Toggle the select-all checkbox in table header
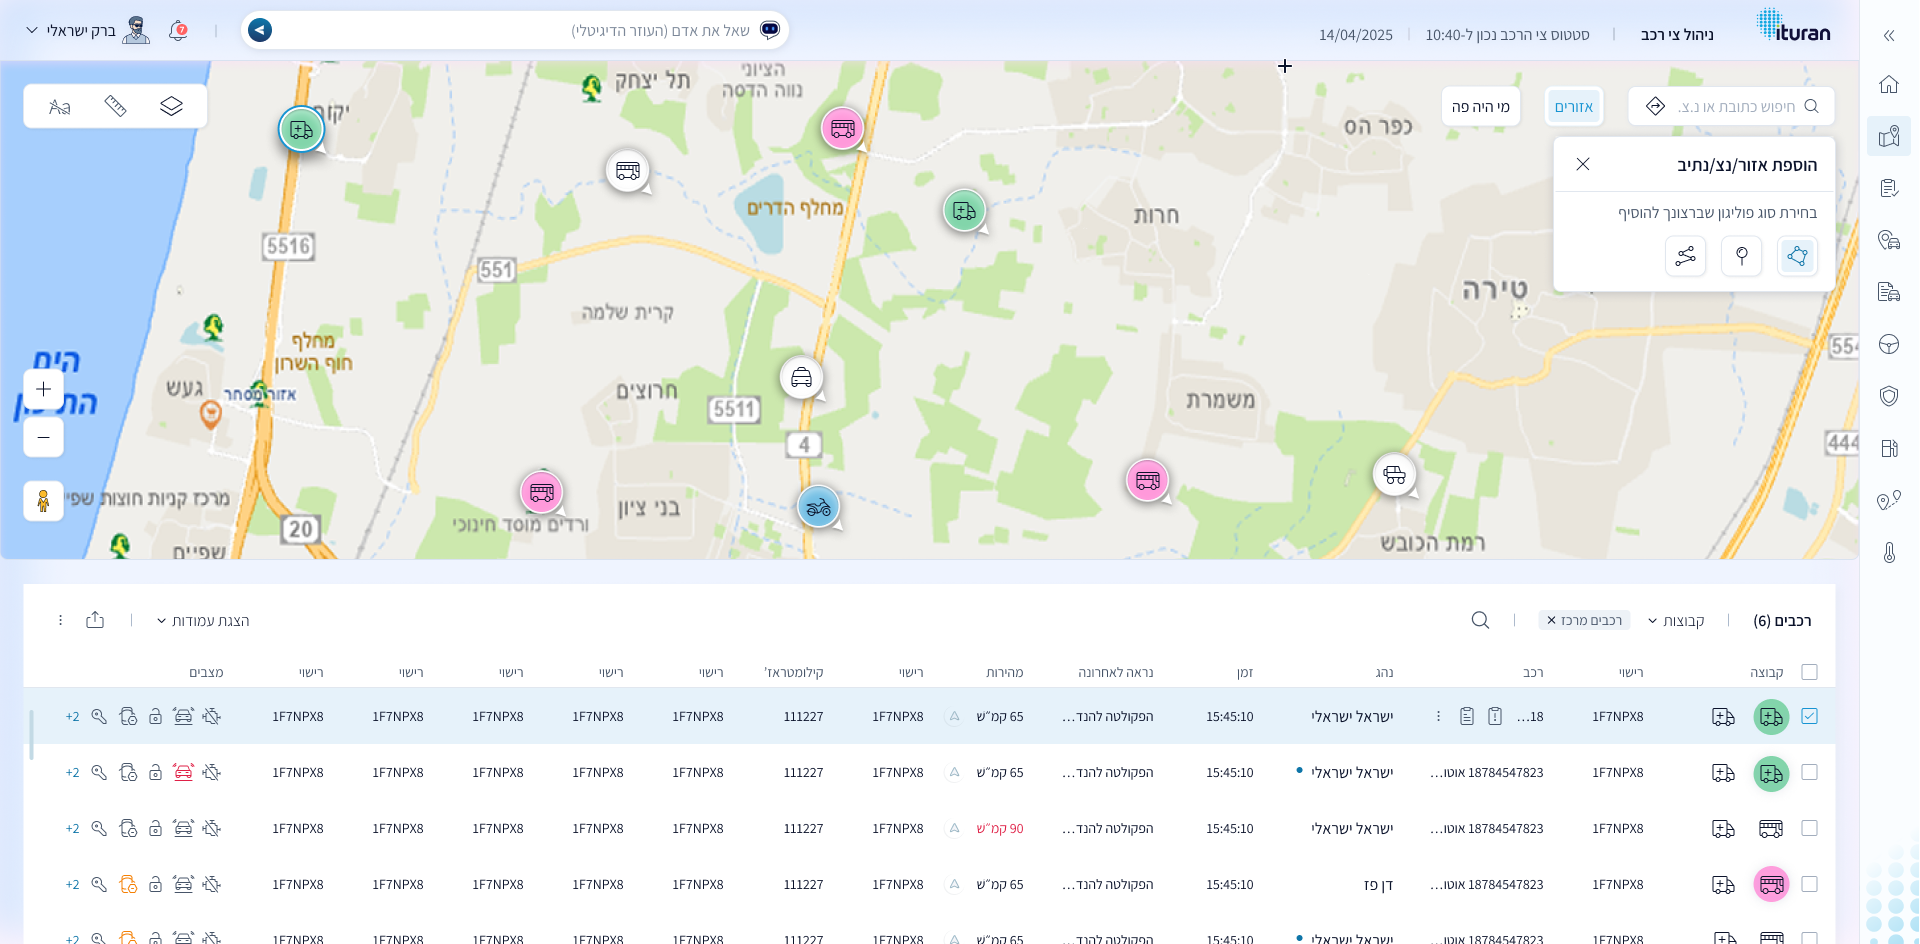 point(1809,672)
